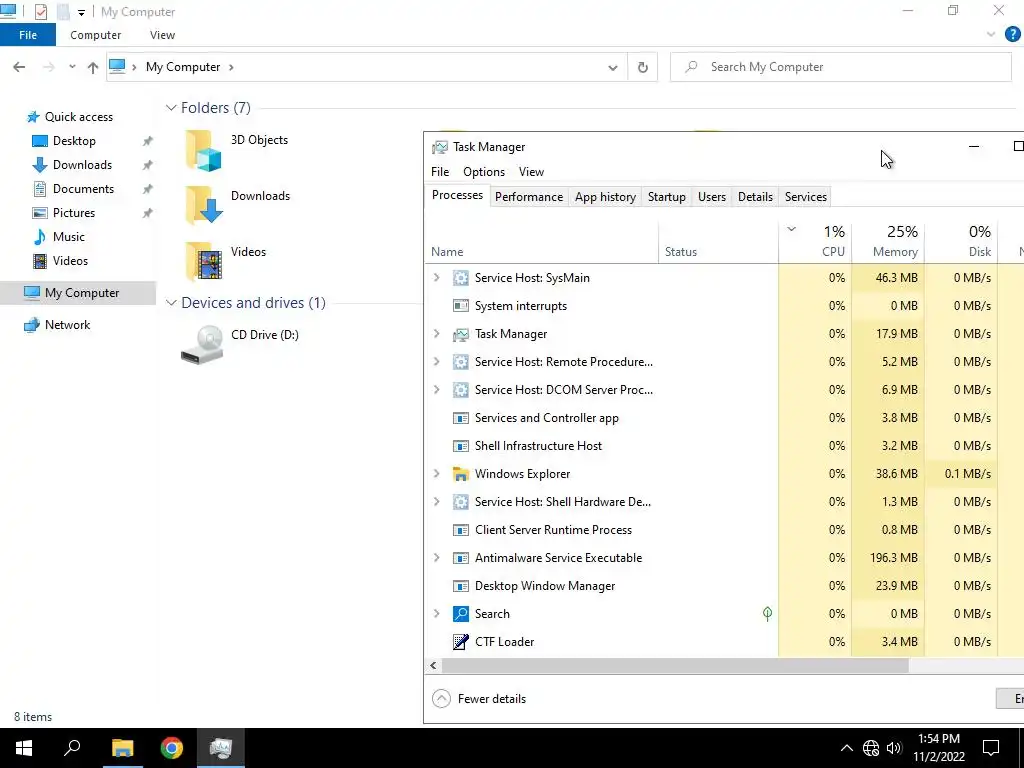Open the Task Manager File menu
Viewport: 1024px width, 768px height.
(x=440, y=172)
